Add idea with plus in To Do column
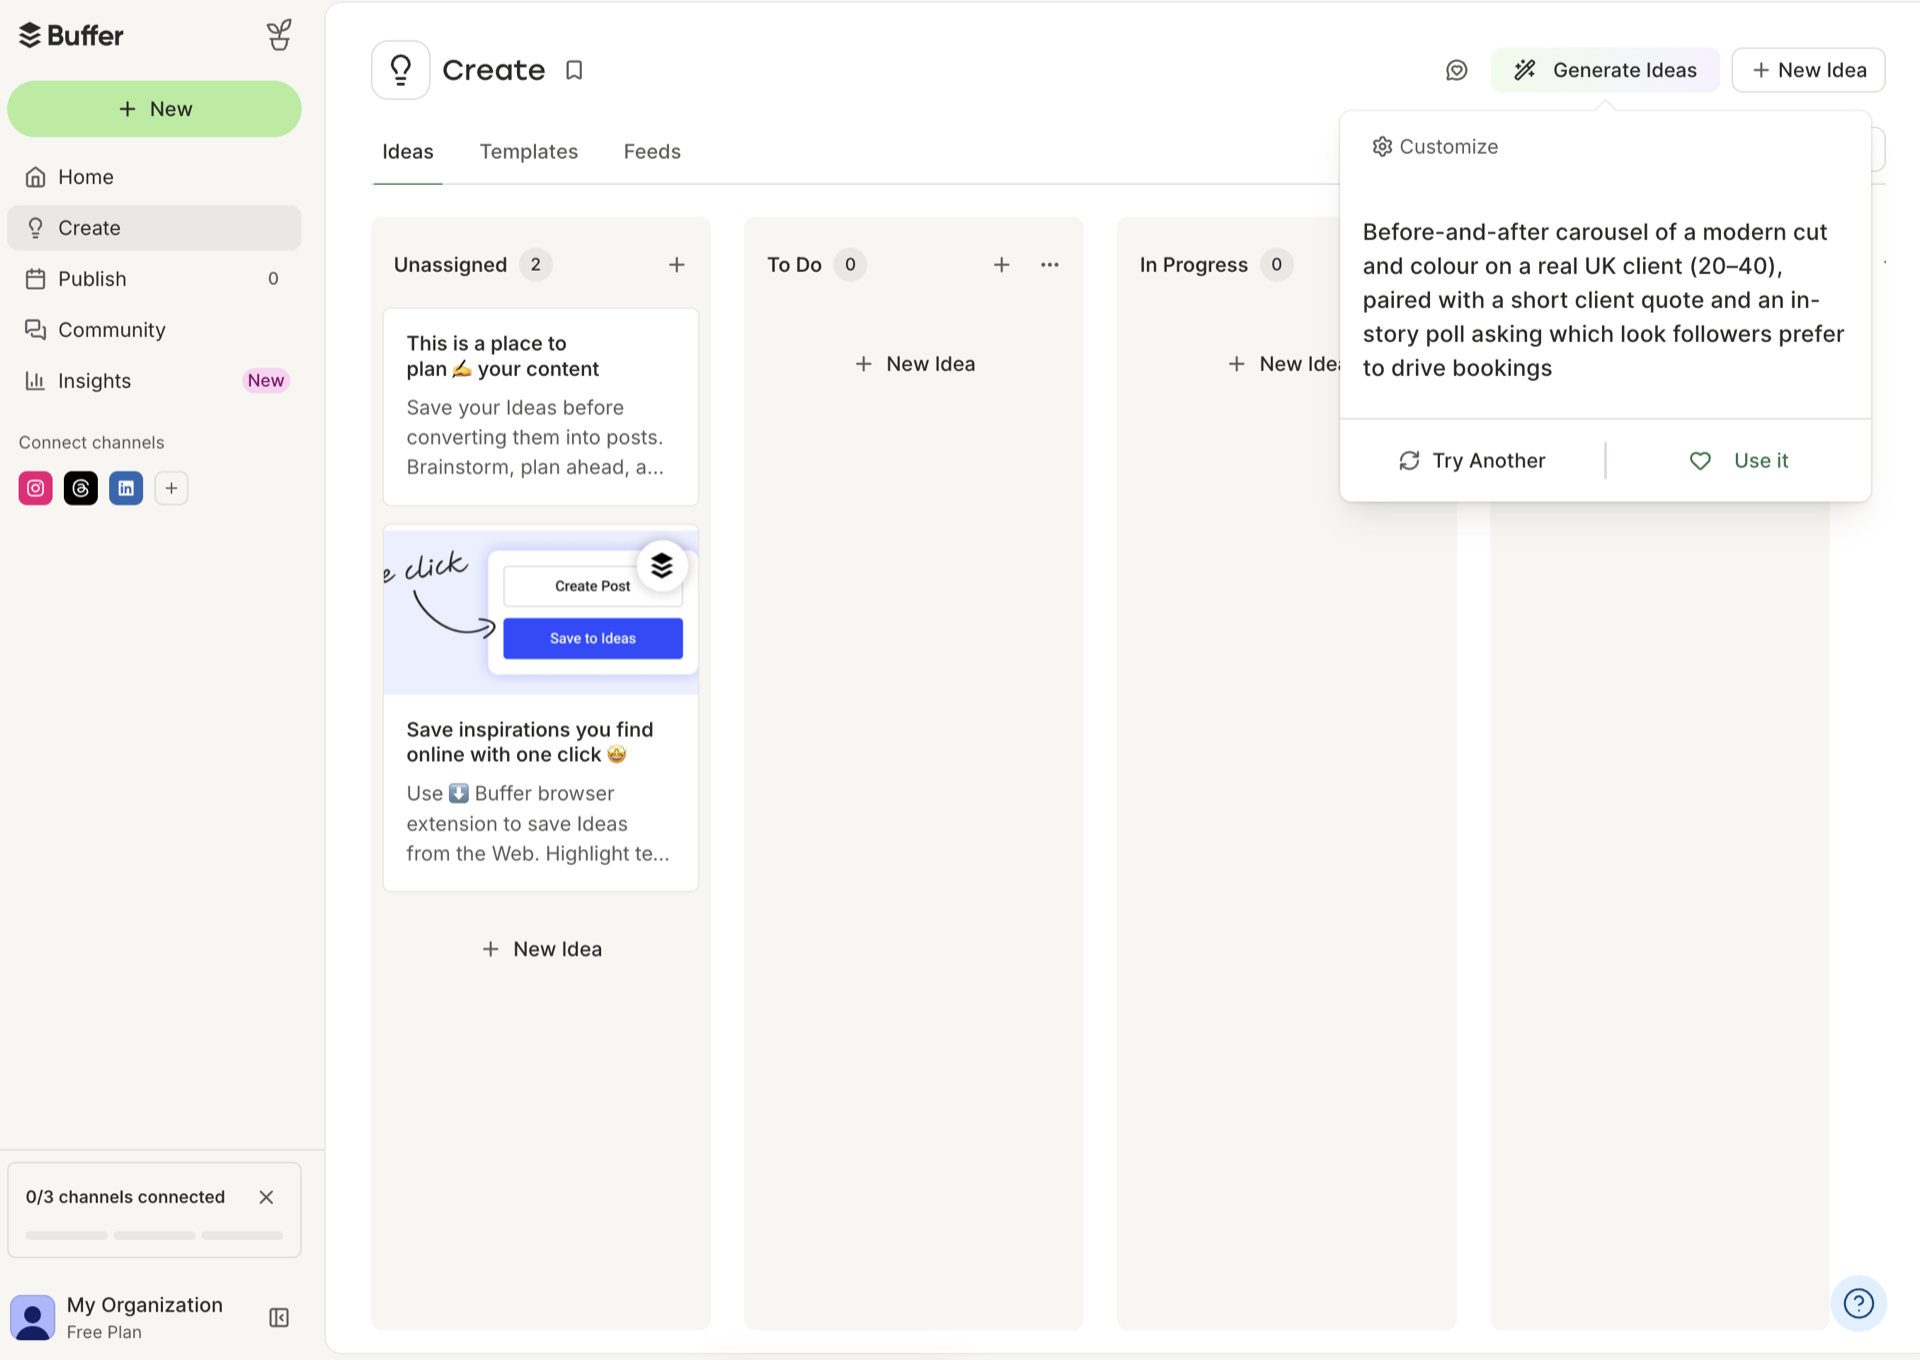1920x1360 pixels. coord(1002,265)
